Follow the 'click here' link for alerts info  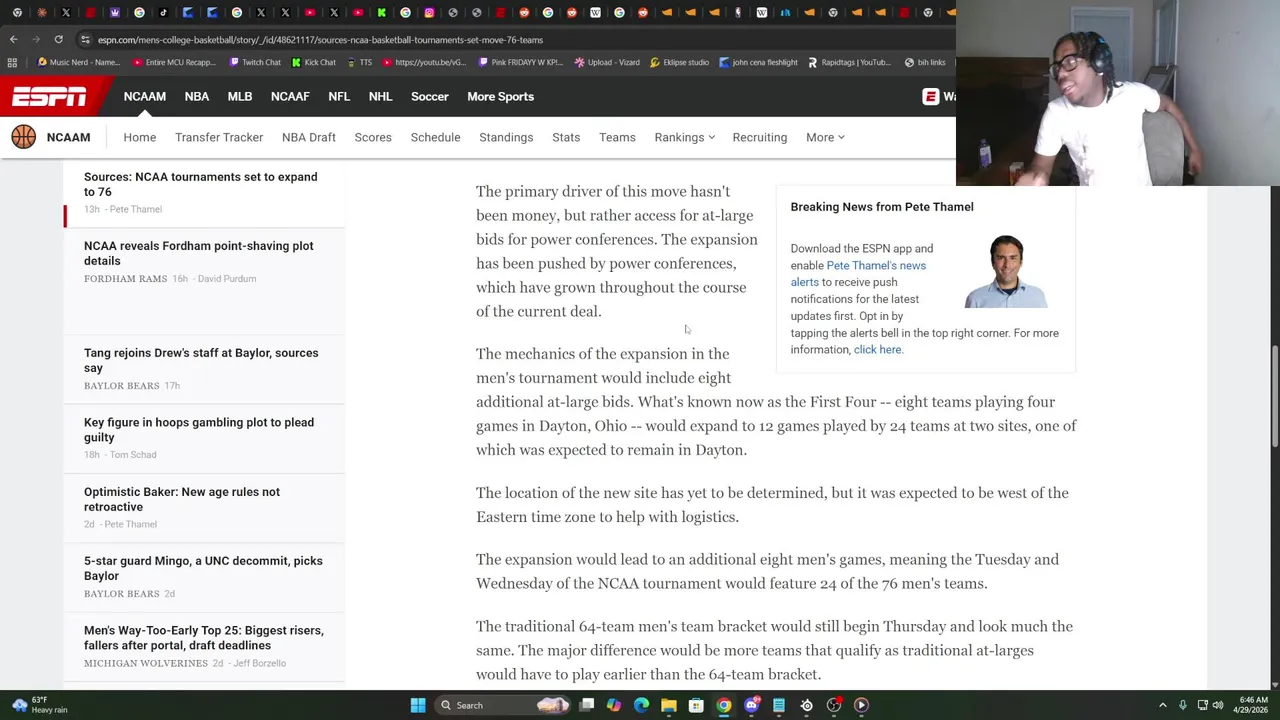[877, 350]
